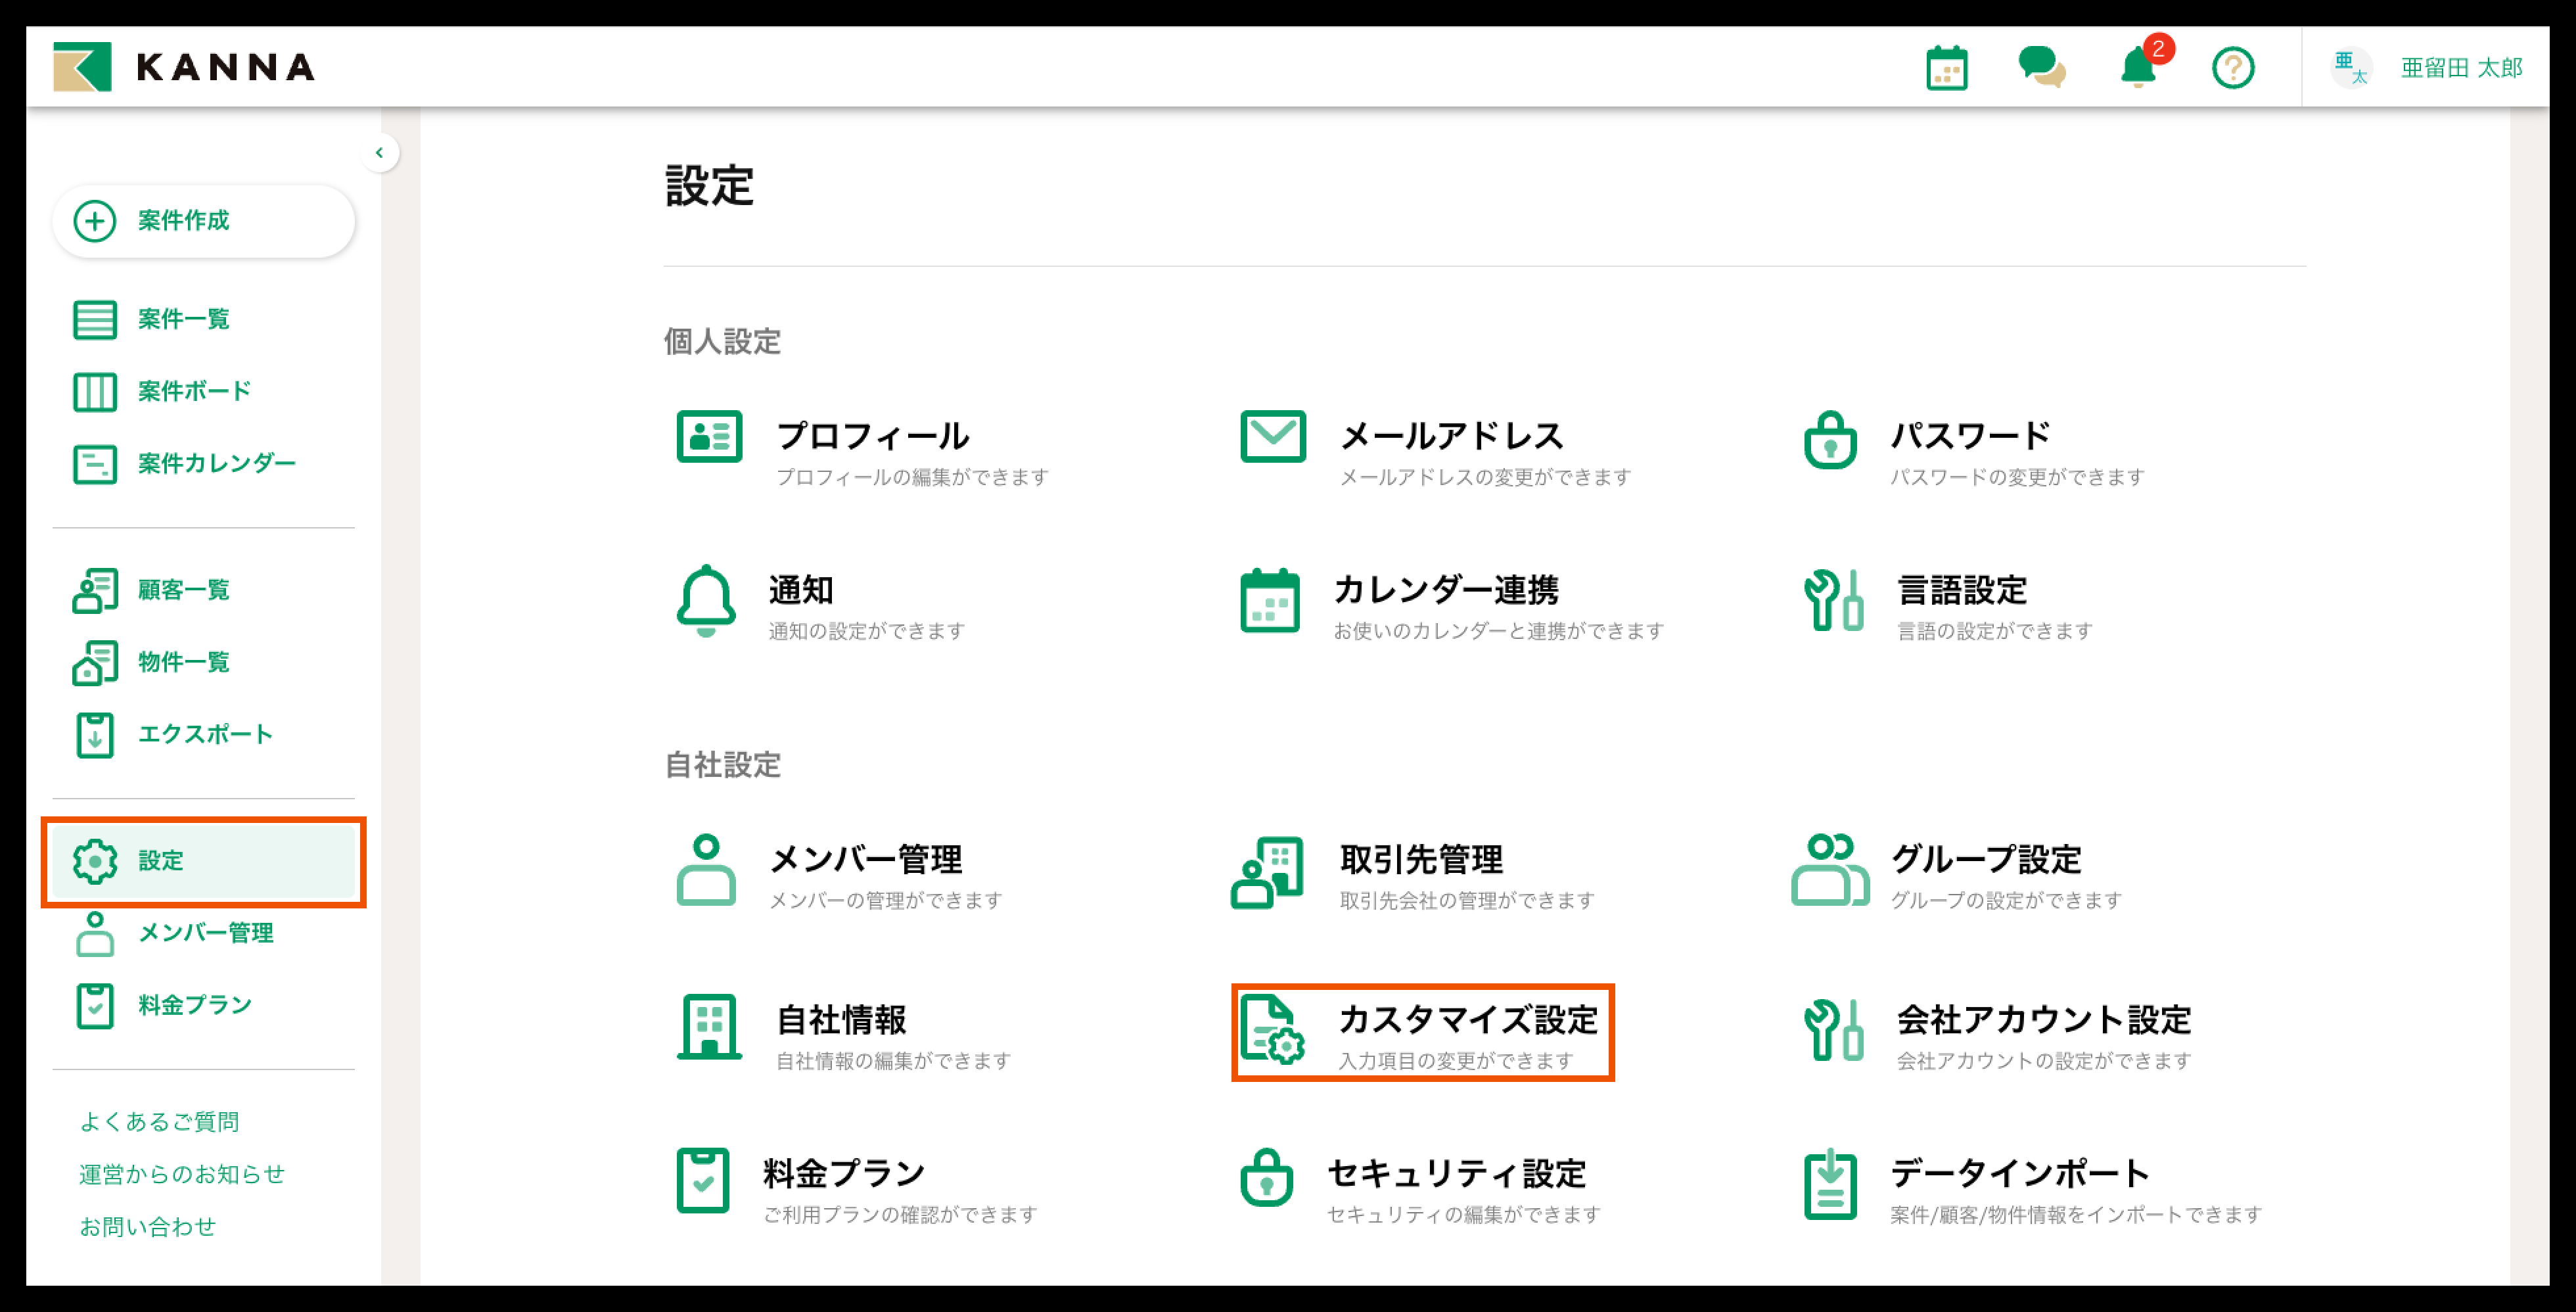Screen dimensions: 2576x1312
Task: Open エクスポート from sidebar menu
Action: 204,734
